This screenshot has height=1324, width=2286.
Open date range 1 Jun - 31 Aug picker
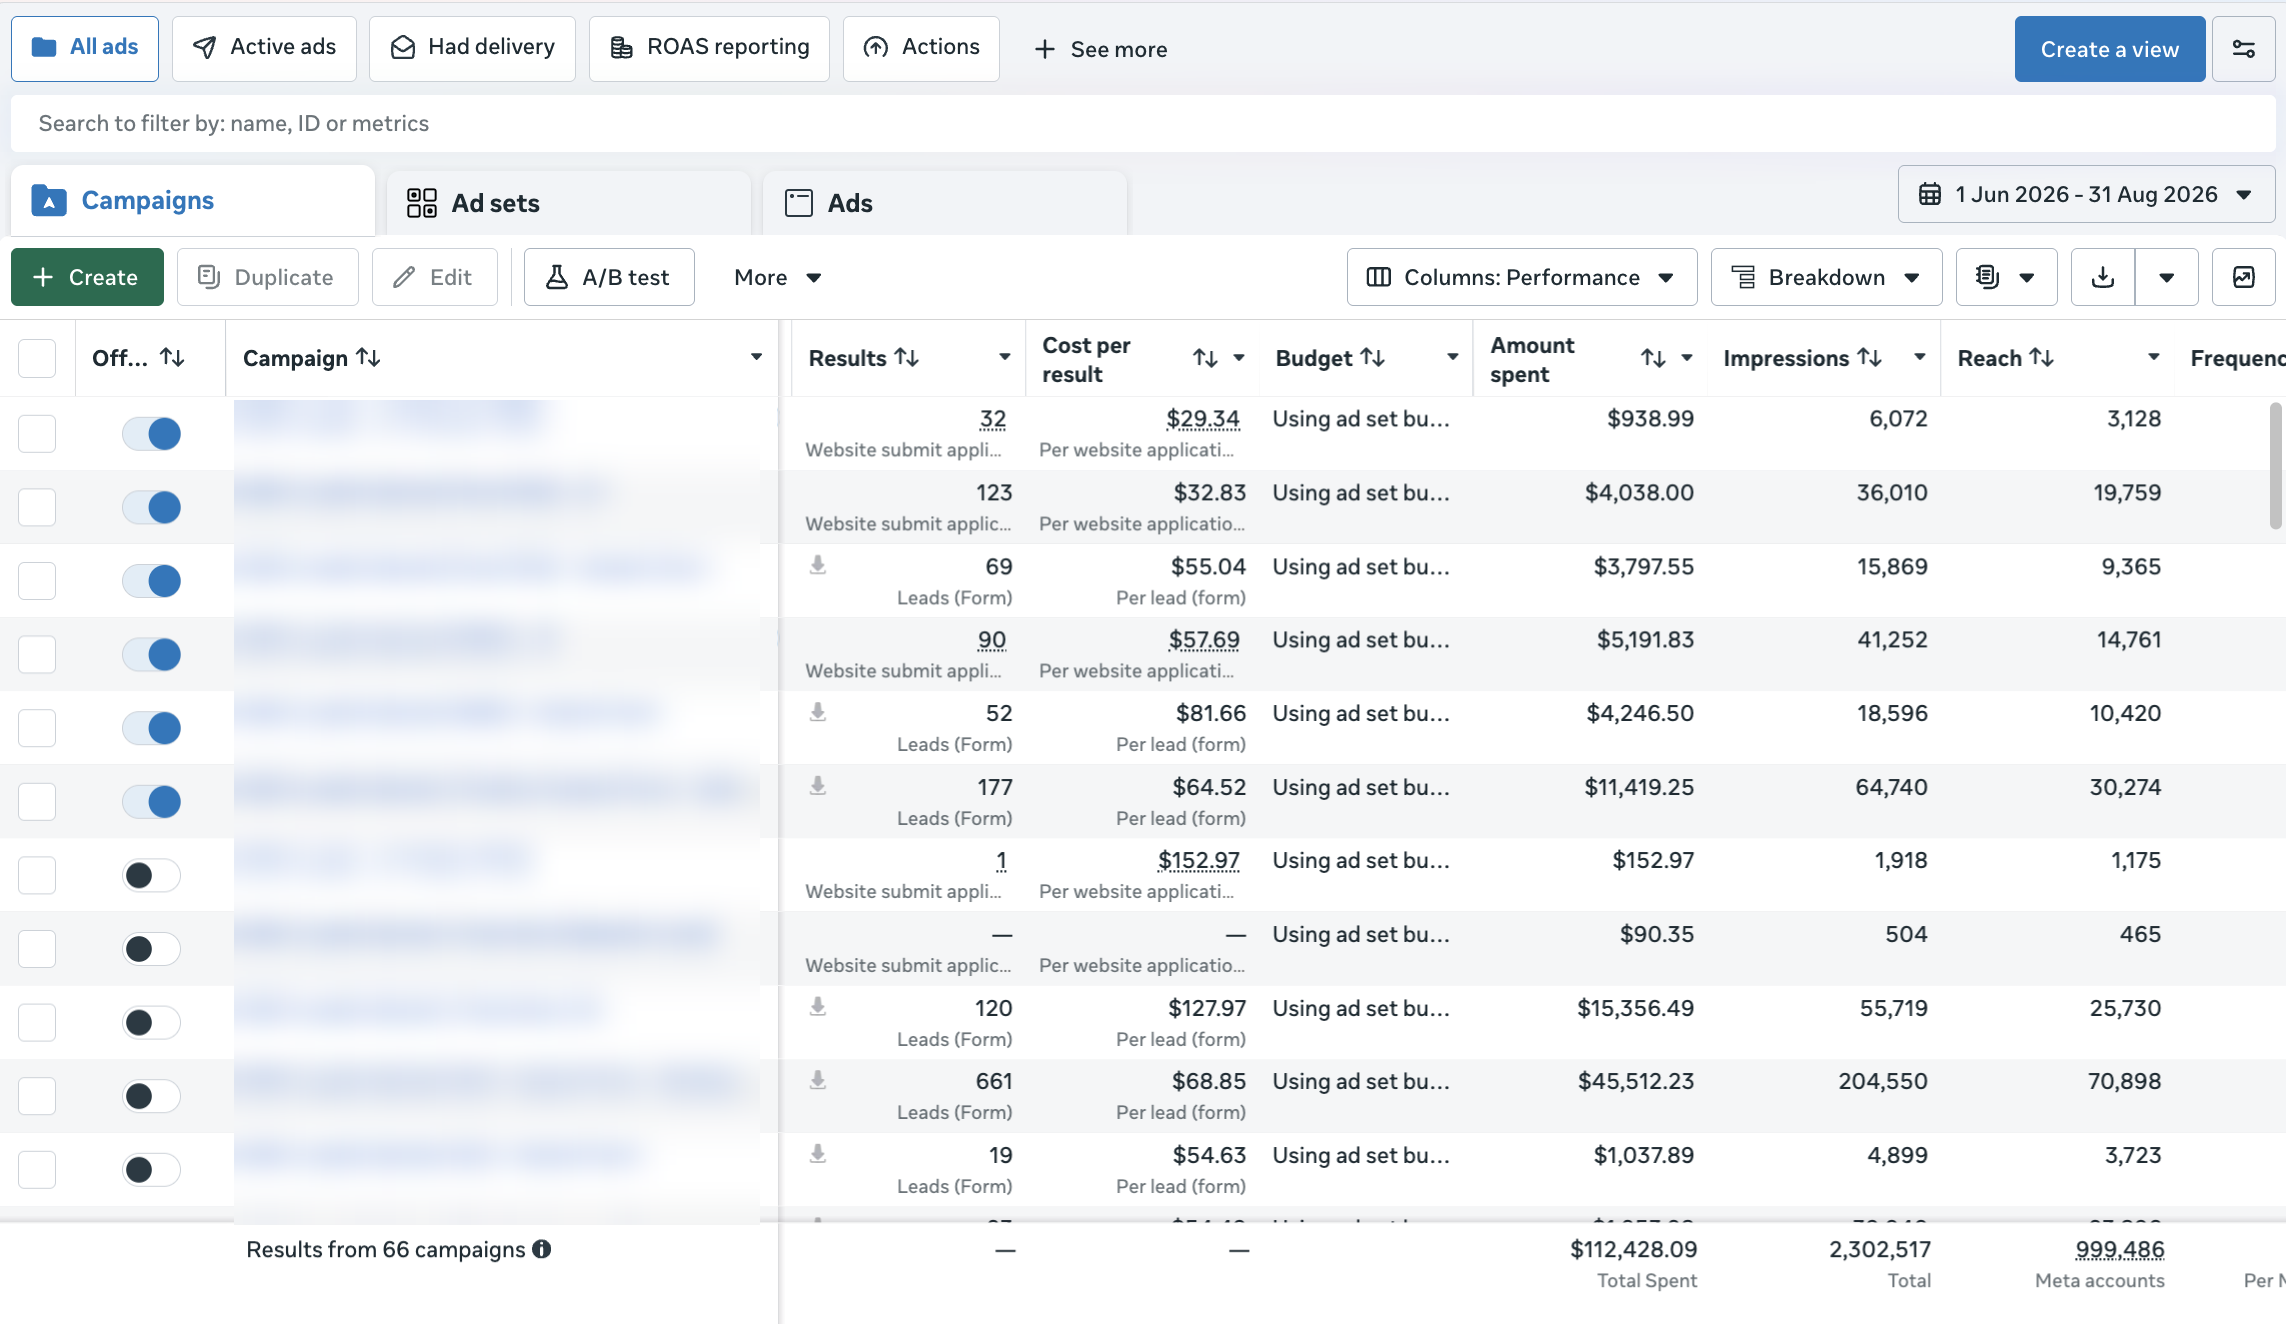2086,194
